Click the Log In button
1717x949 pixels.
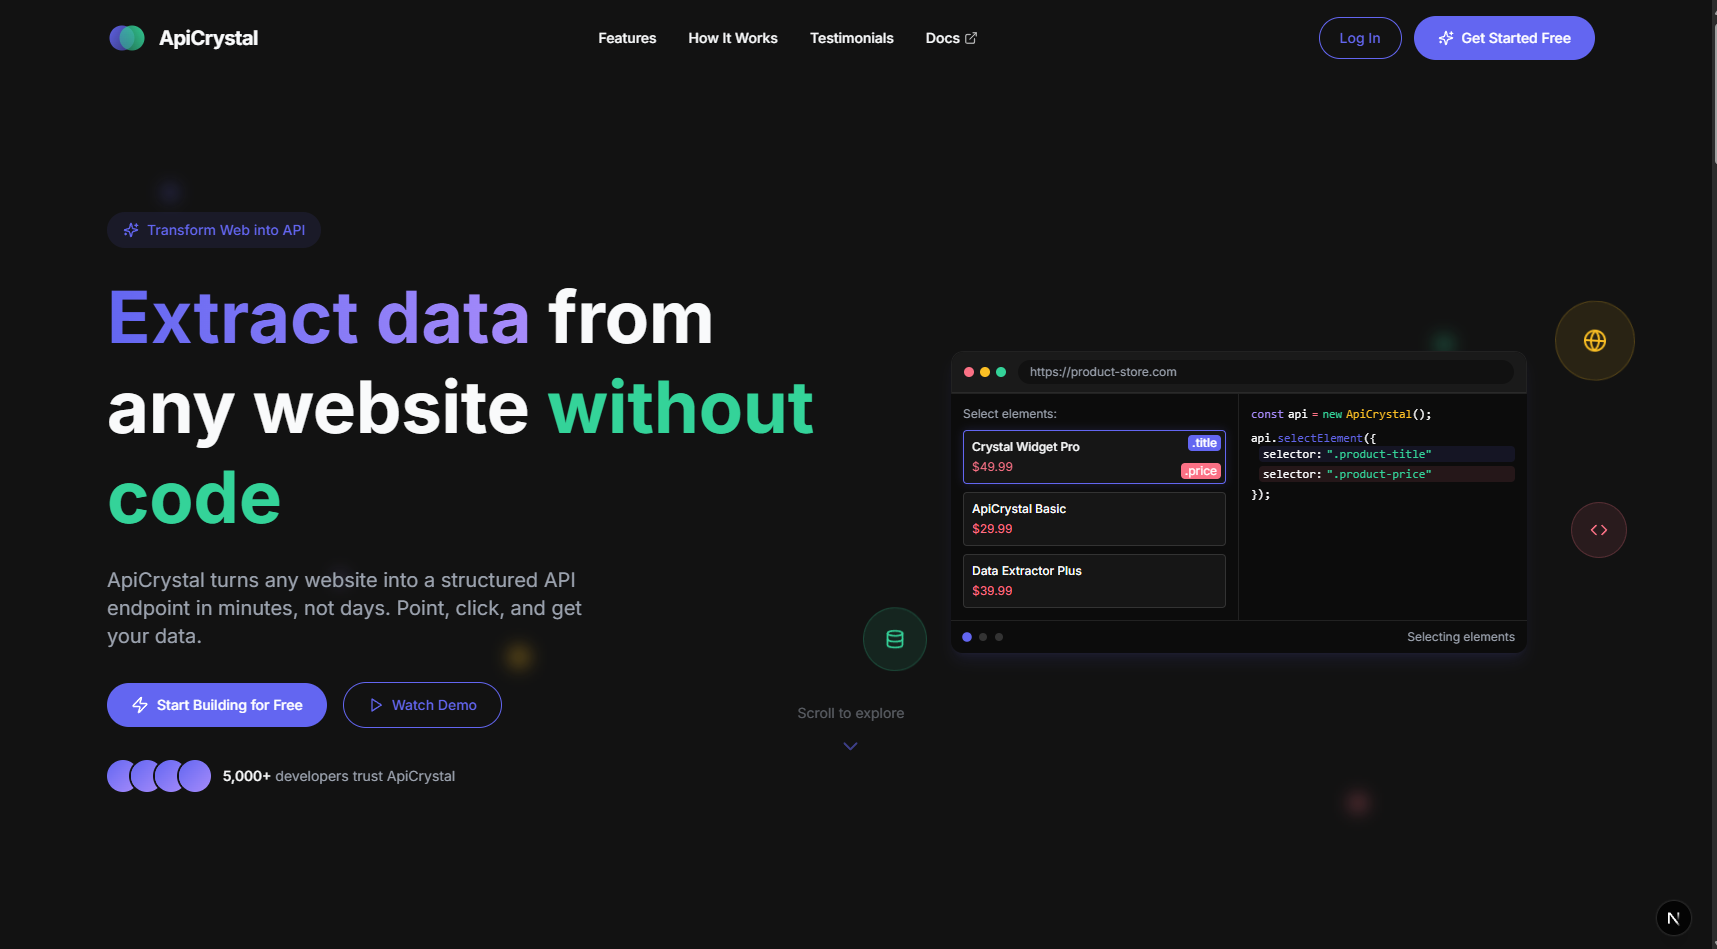(x=1360, y=38)
